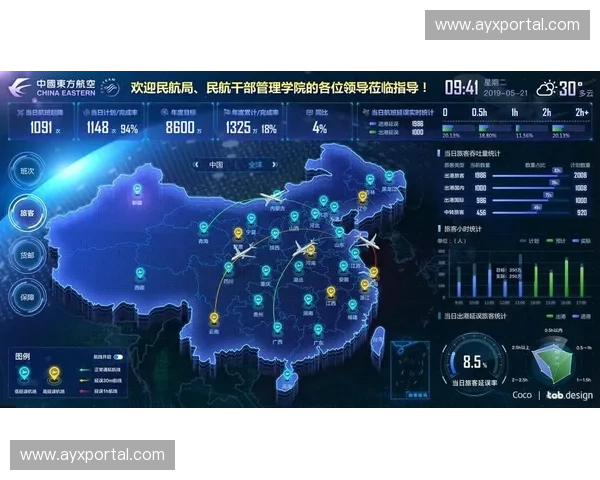The image size is (600, 480).
Task: Open the 1148 / 94% daily plan card
Action: coord(111,122)
